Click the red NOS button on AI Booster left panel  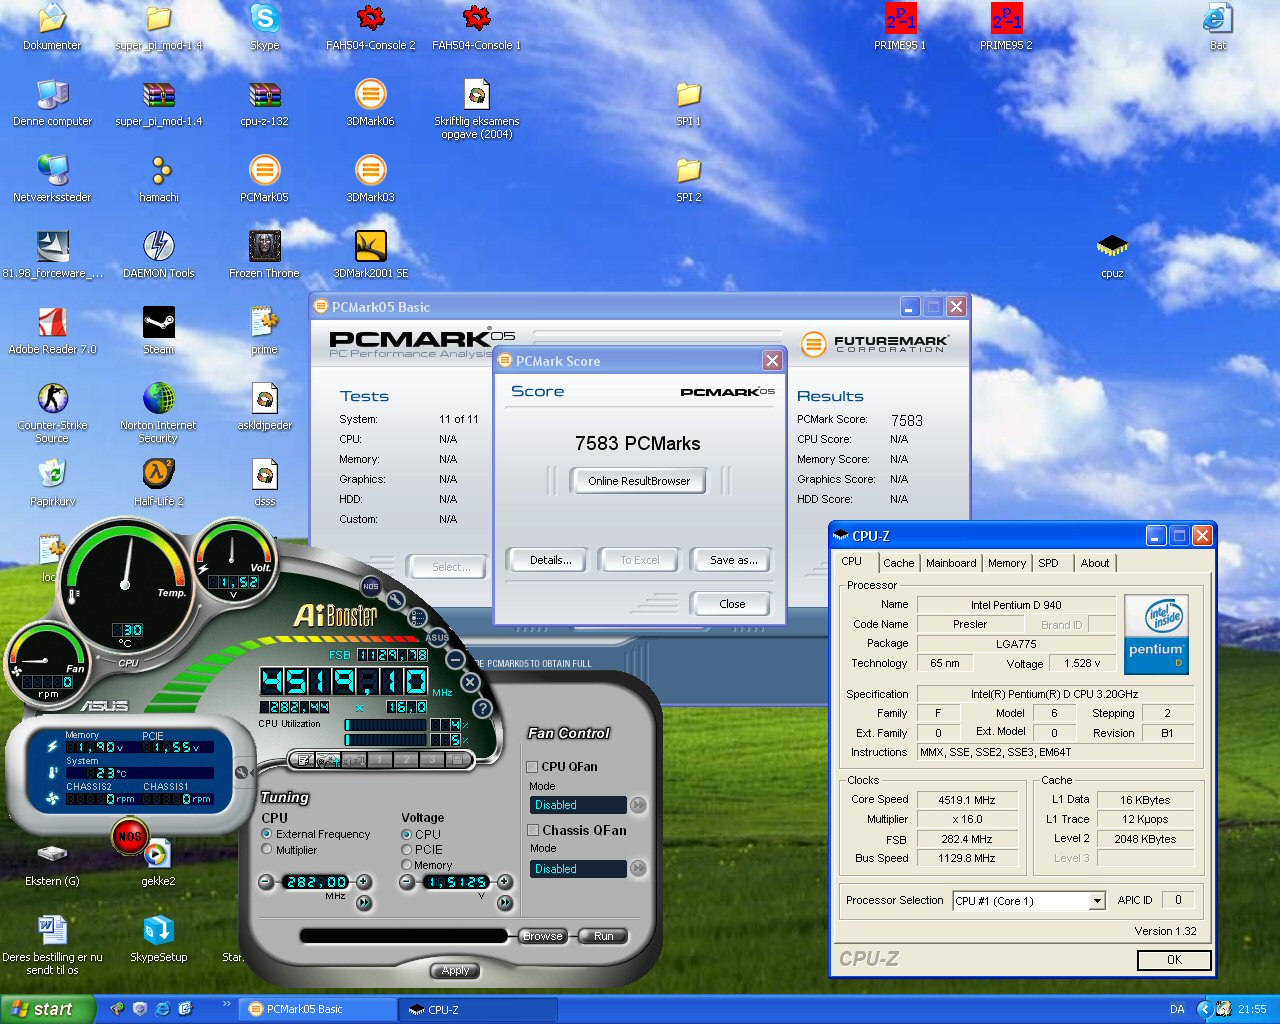coord(130,836)
